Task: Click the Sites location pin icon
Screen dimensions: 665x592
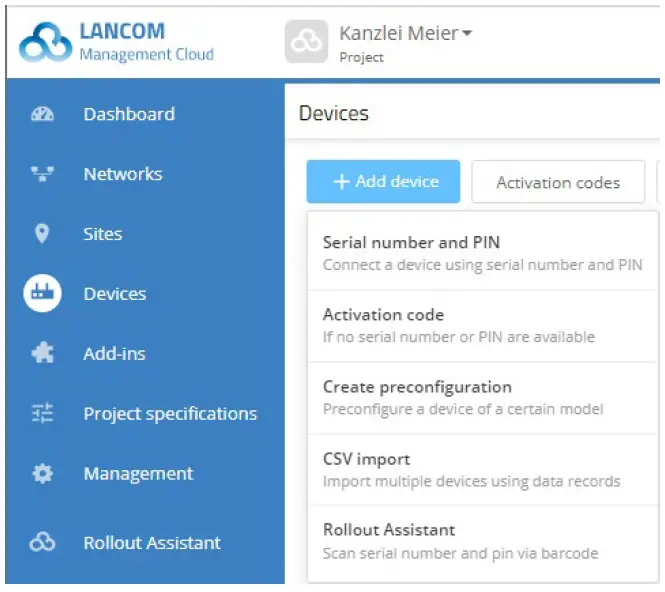Action: tap(42, 234)
